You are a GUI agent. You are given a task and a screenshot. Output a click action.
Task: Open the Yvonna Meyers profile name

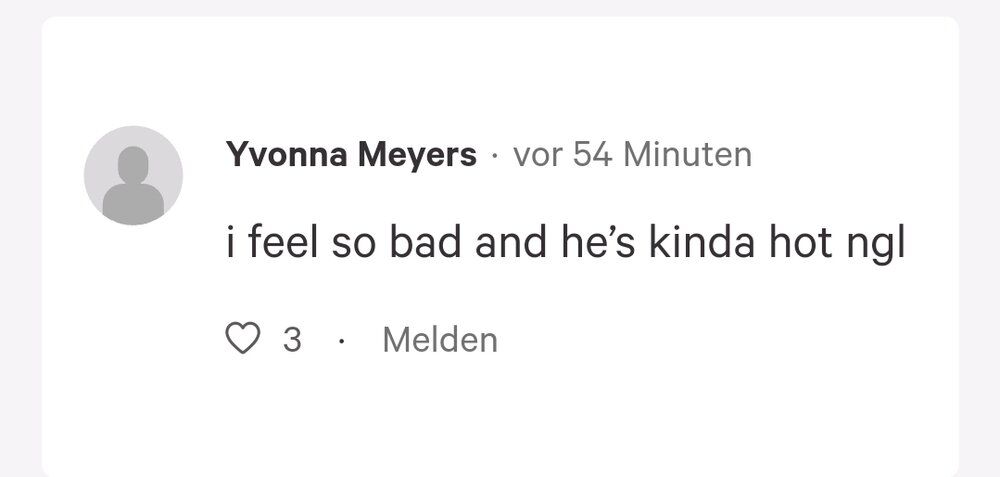(x=351, y=155)
